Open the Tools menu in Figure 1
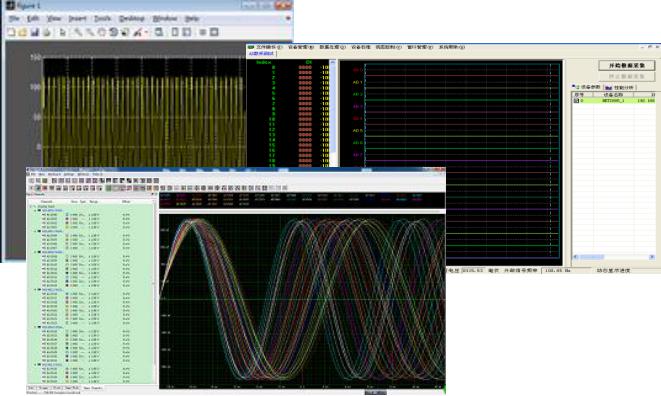The image size is (661, 396). 102,19
